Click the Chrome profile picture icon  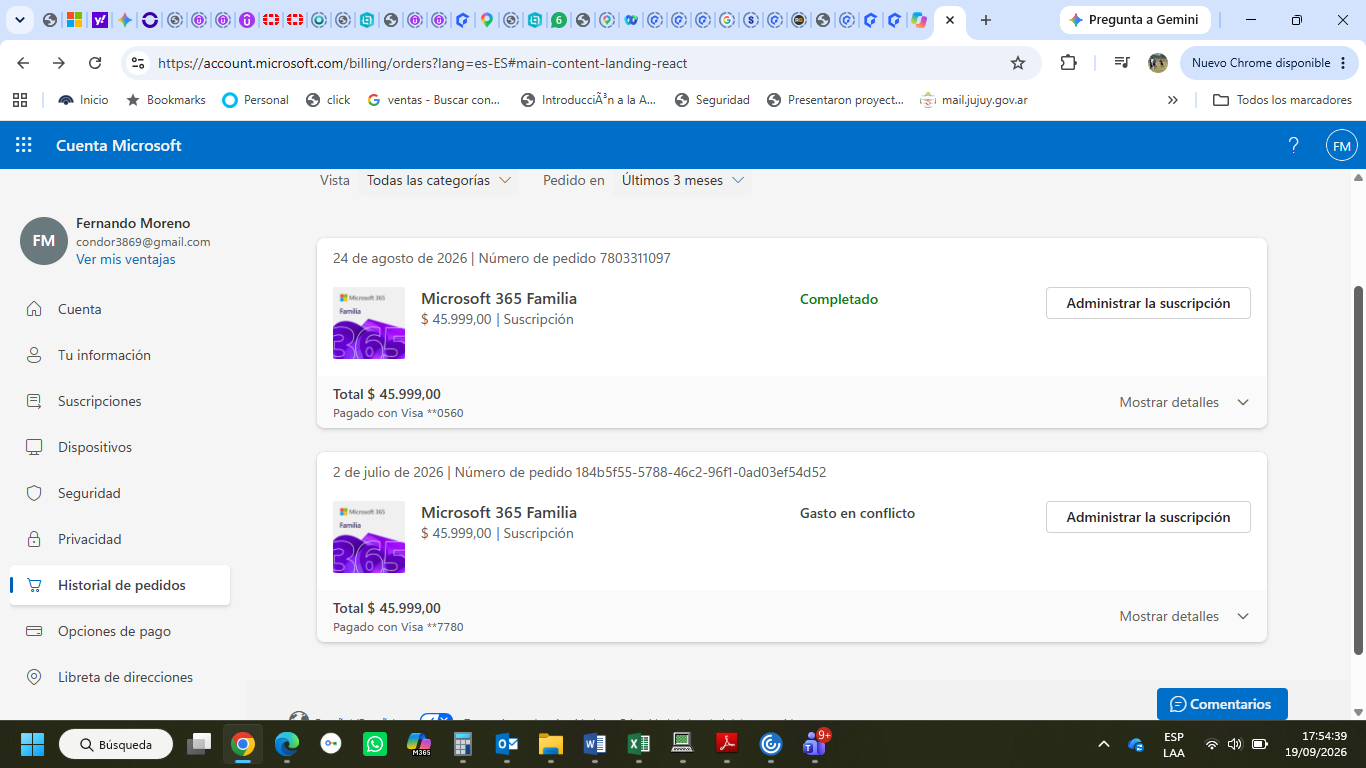pyautogui.click(x=1158, y=63)
